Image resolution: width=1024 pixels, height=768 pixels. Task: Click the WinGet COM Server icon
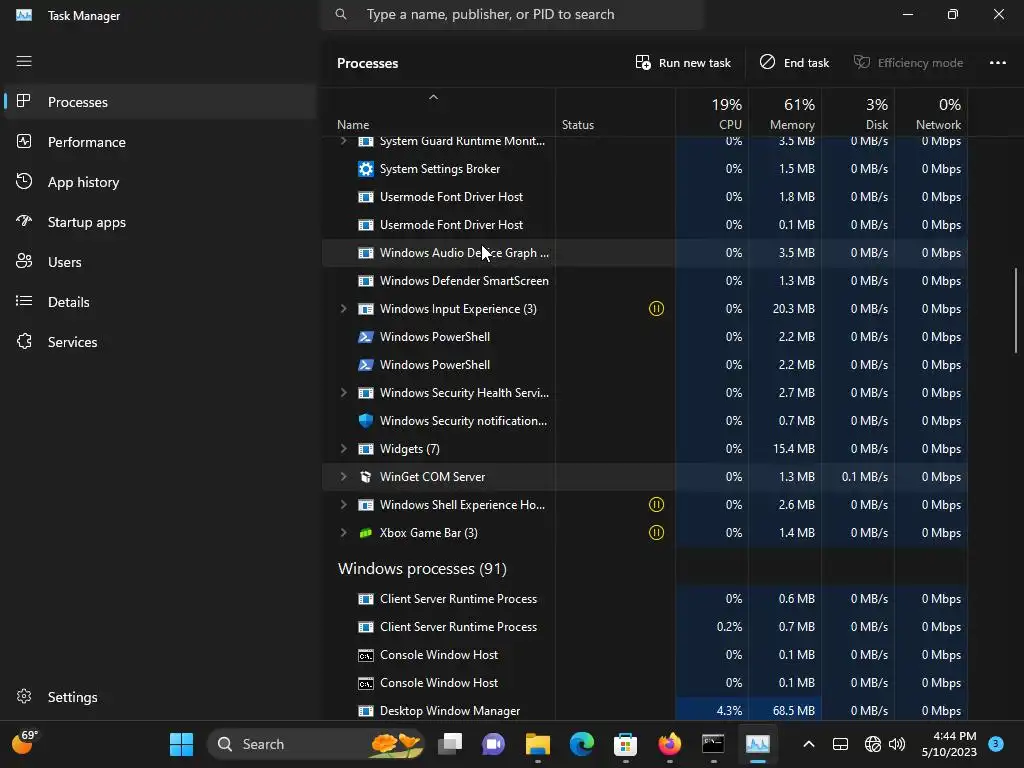tap(366, 477)
